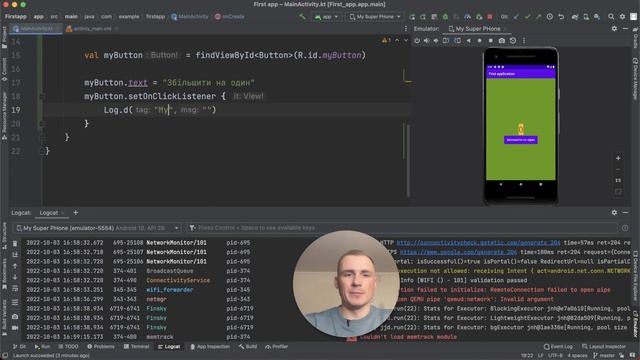Open the Run tool window
Screen dimensions: 640x360
click(42, 347)
